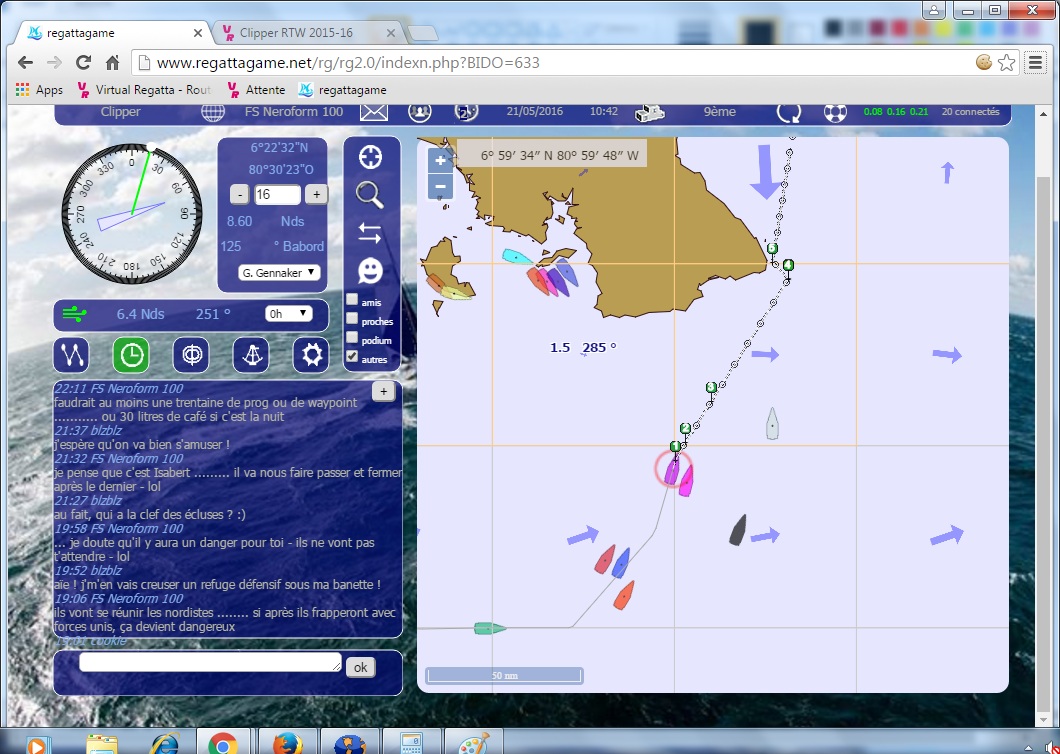Image resolution: width=1060 pixels, height=754 pixels.
Task: Open the smiley face icon
Action: point(370,270)
